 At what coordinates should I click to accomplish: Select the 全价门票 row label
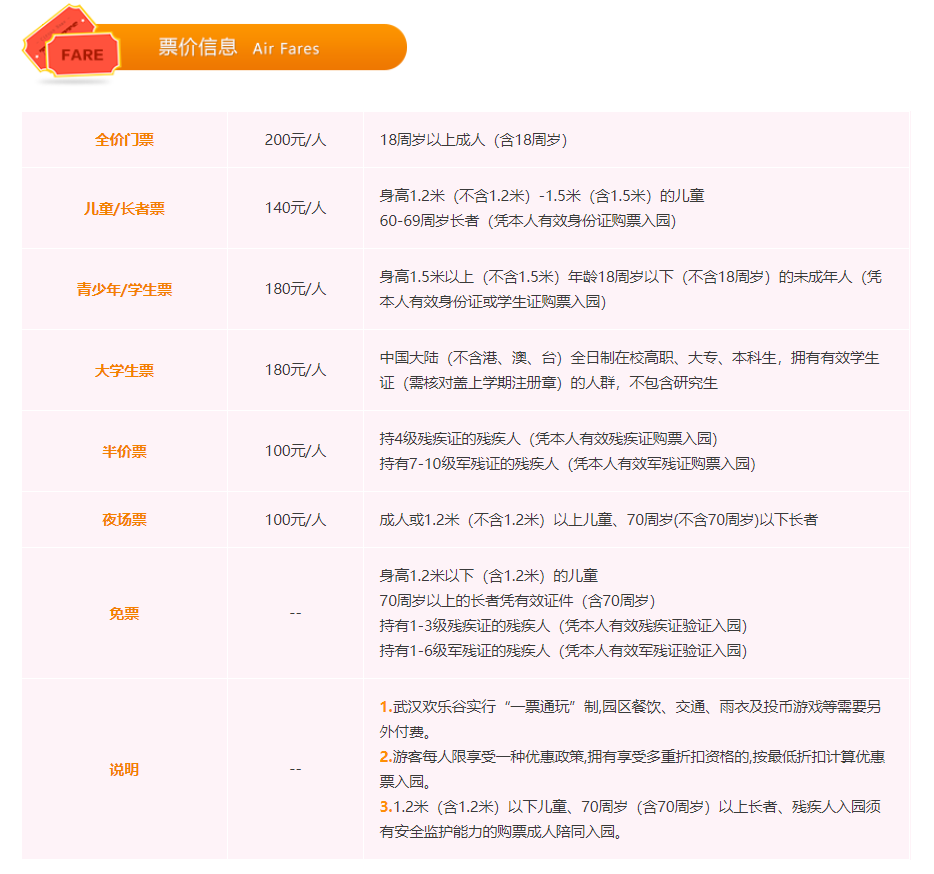[124, 140]
